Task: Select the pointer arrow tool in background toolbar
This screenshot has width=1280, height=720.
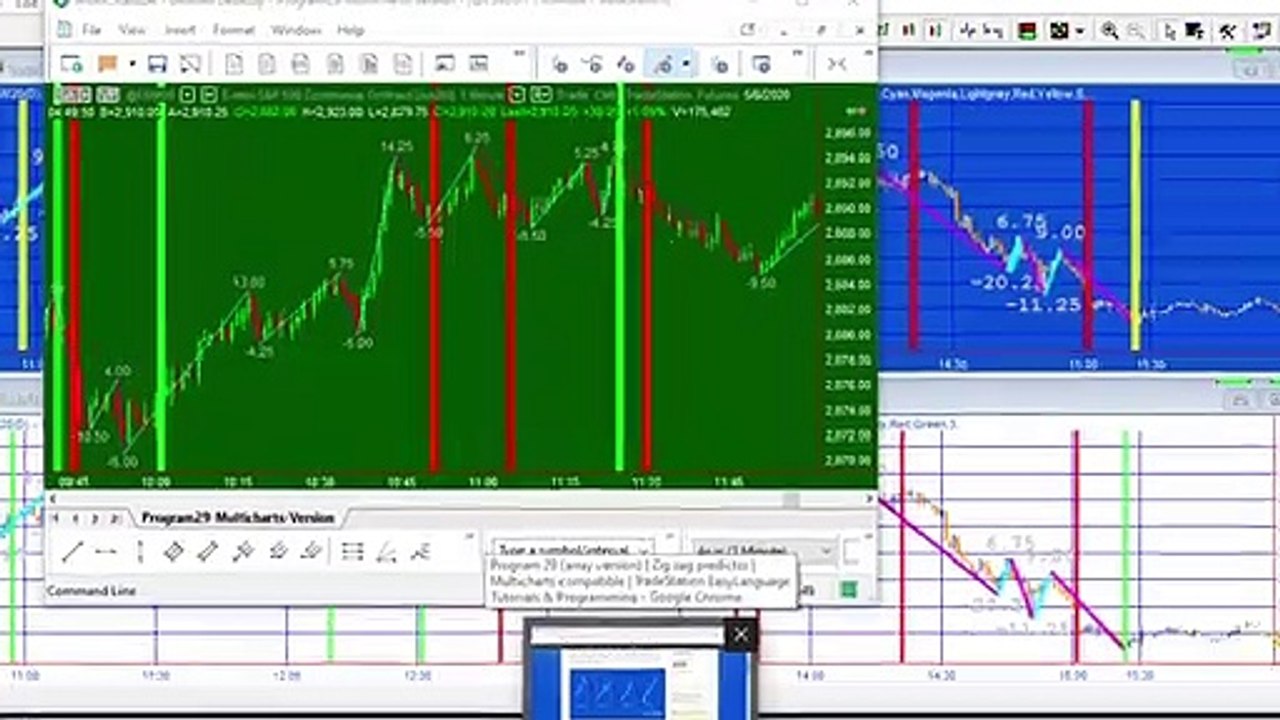Action: click(1171, 31)
